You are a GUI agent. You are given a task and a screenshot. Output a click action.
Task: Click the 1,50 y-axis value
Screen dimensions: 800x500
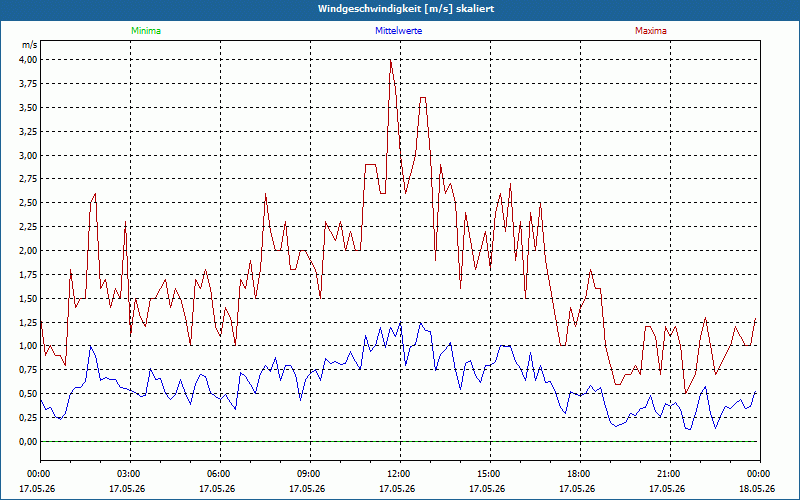pyautogui.click(x=28, y=298)
